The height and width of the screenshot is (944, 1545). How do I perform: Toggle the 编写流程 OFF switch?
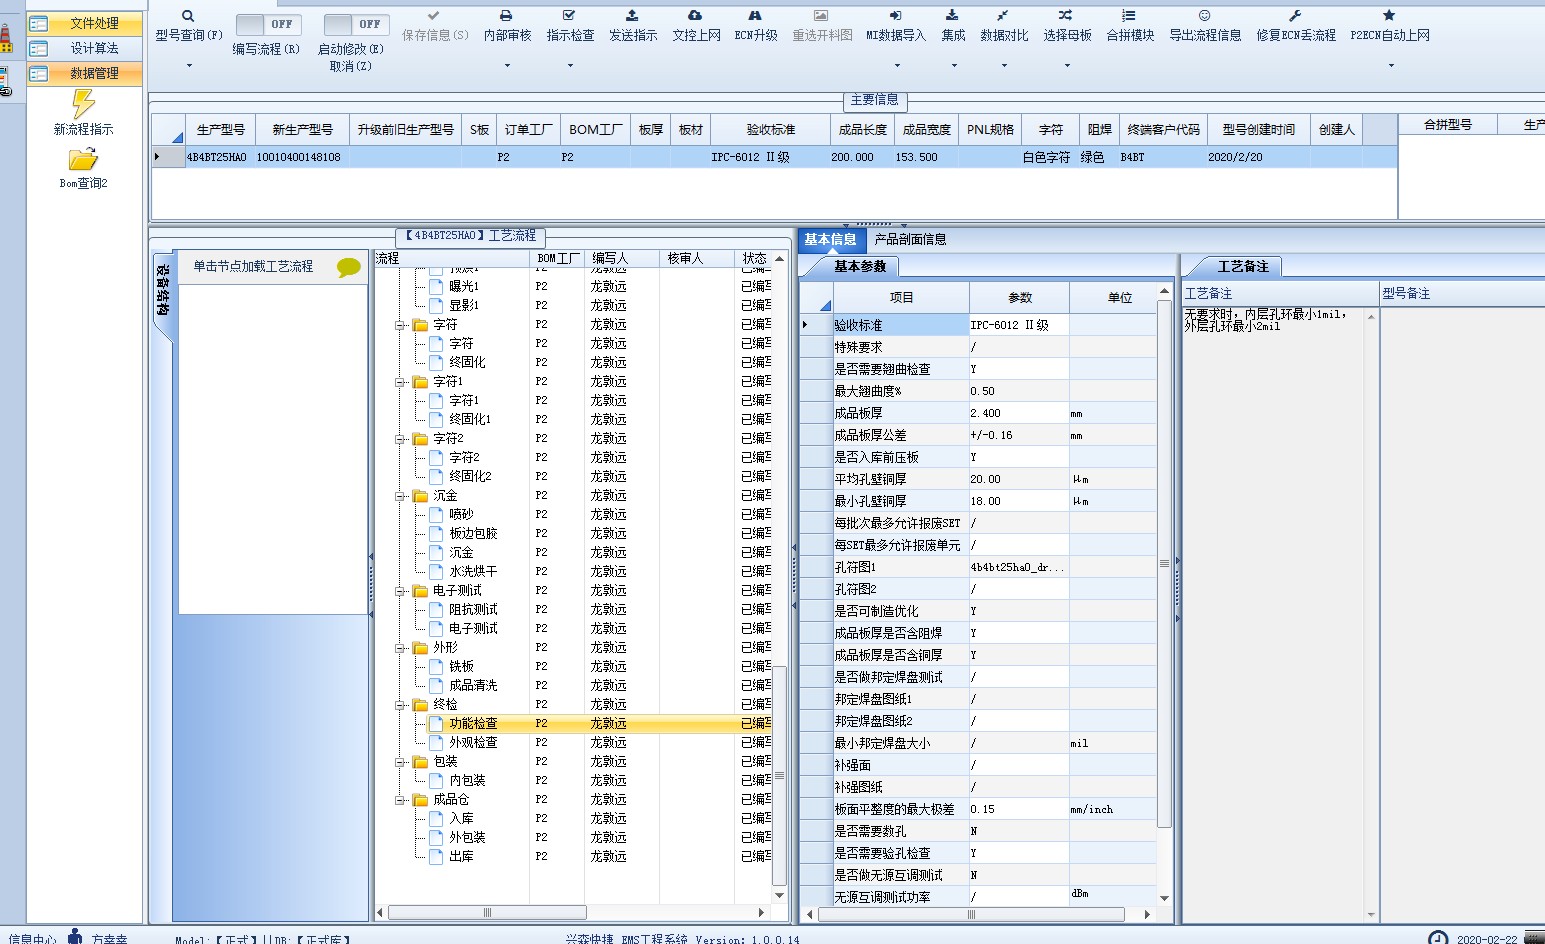267,24
